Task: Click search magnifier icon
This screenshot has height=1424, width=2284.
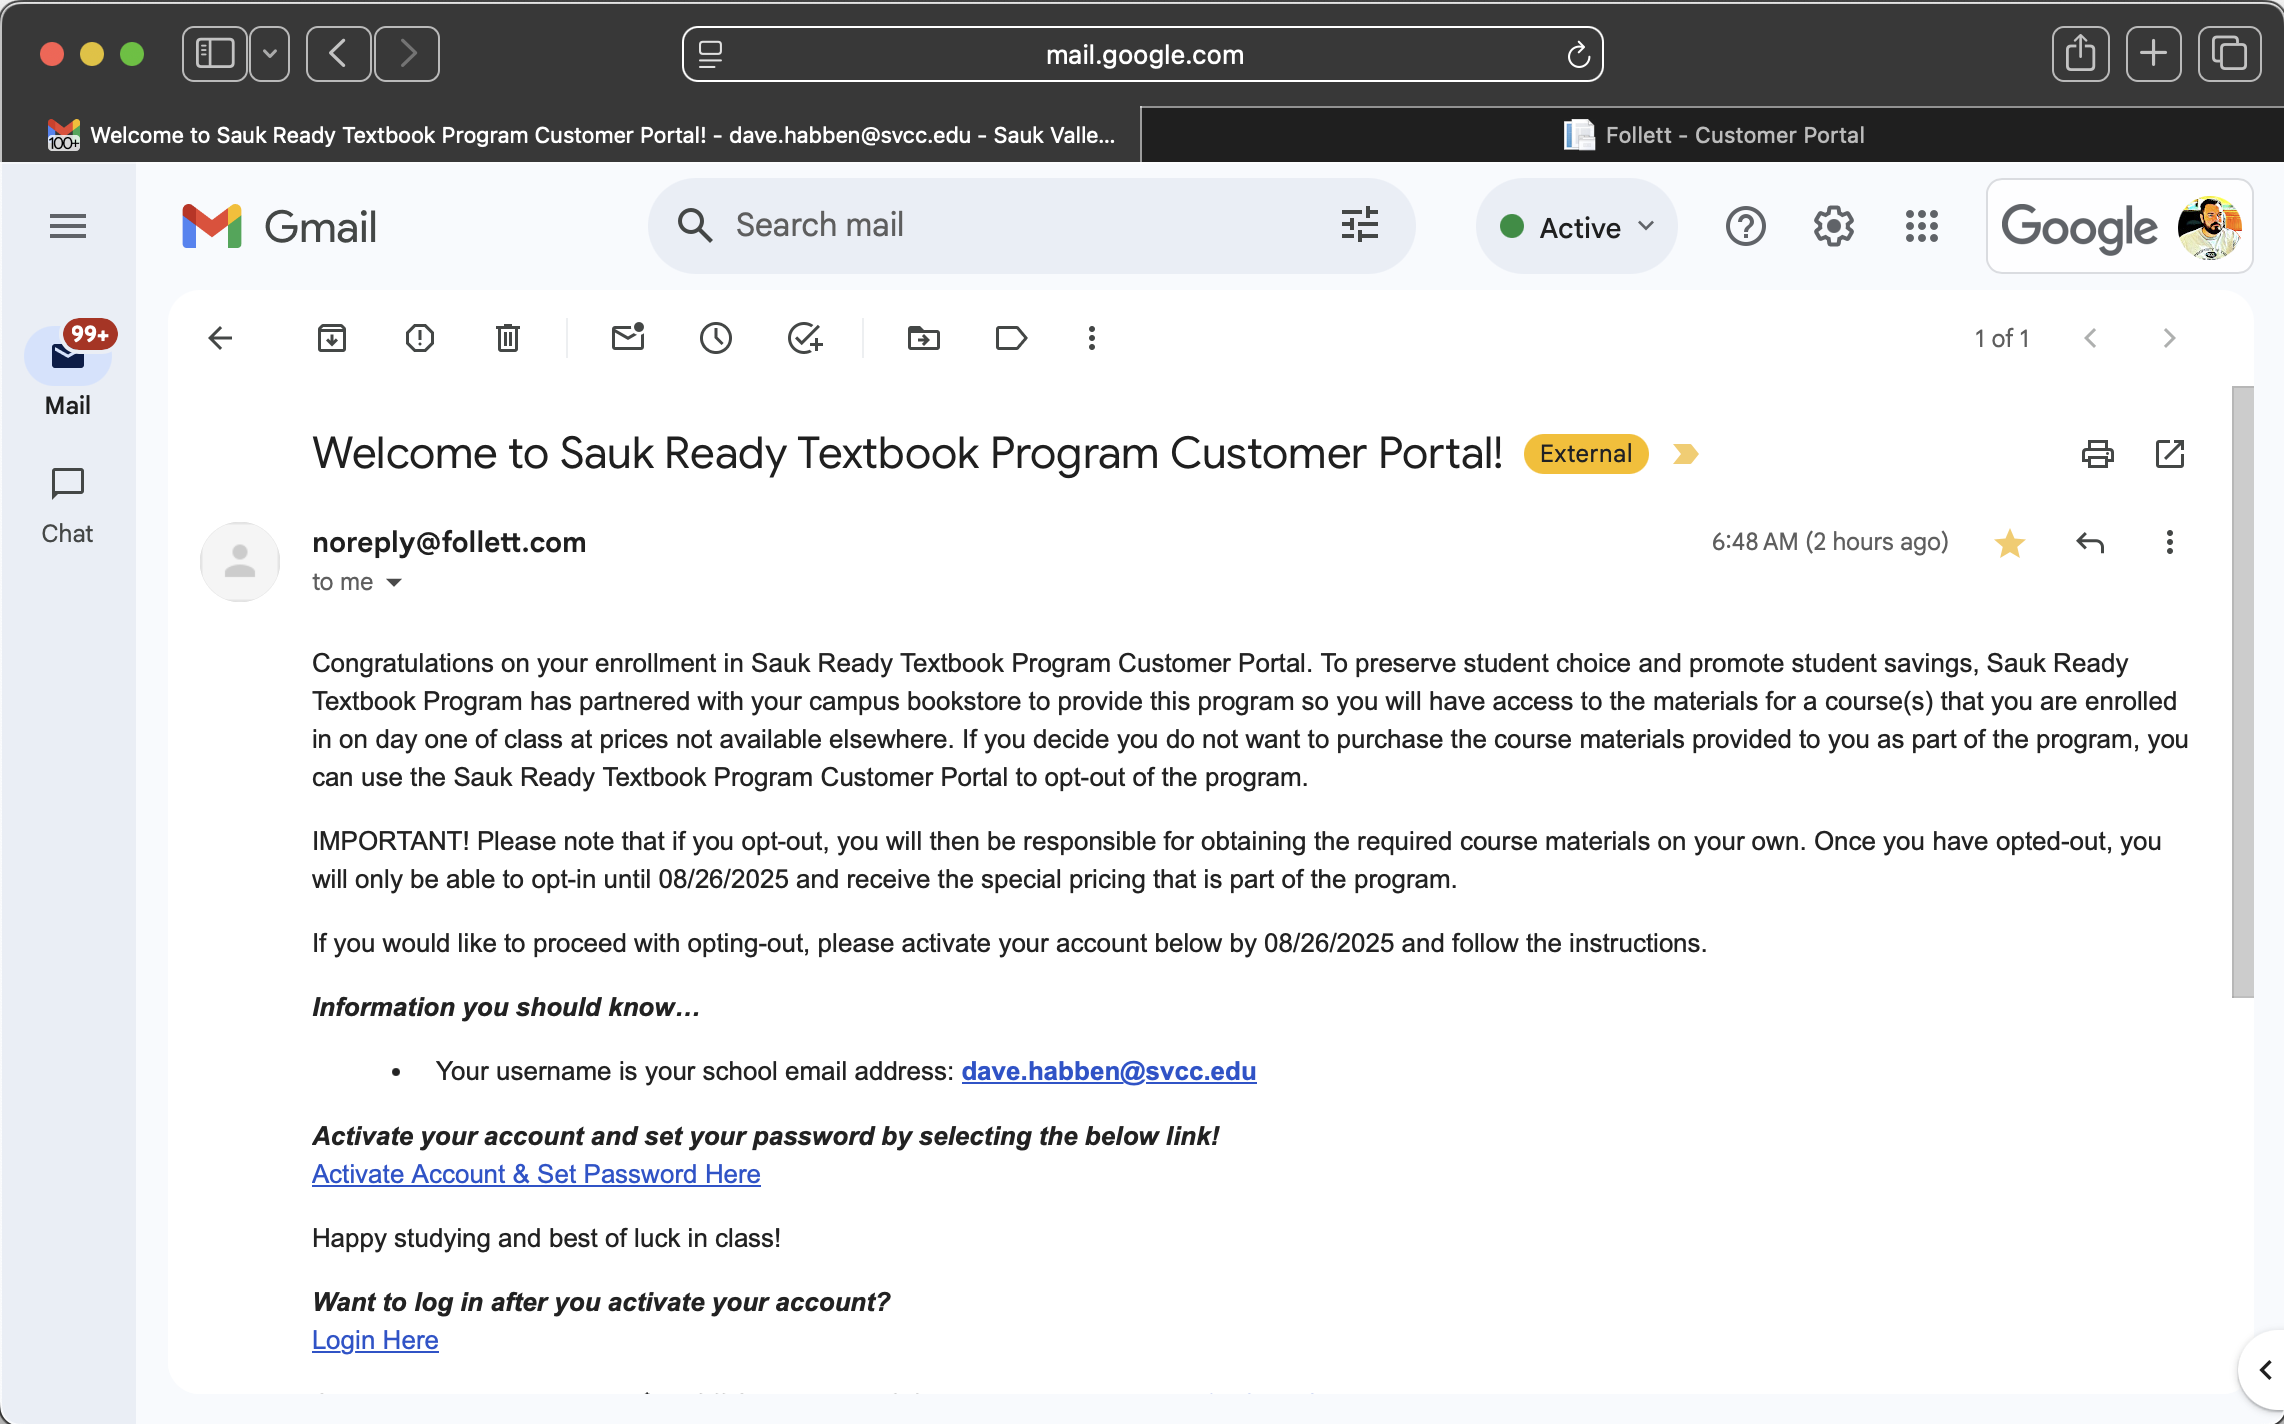Action: [x=694, y=225]
